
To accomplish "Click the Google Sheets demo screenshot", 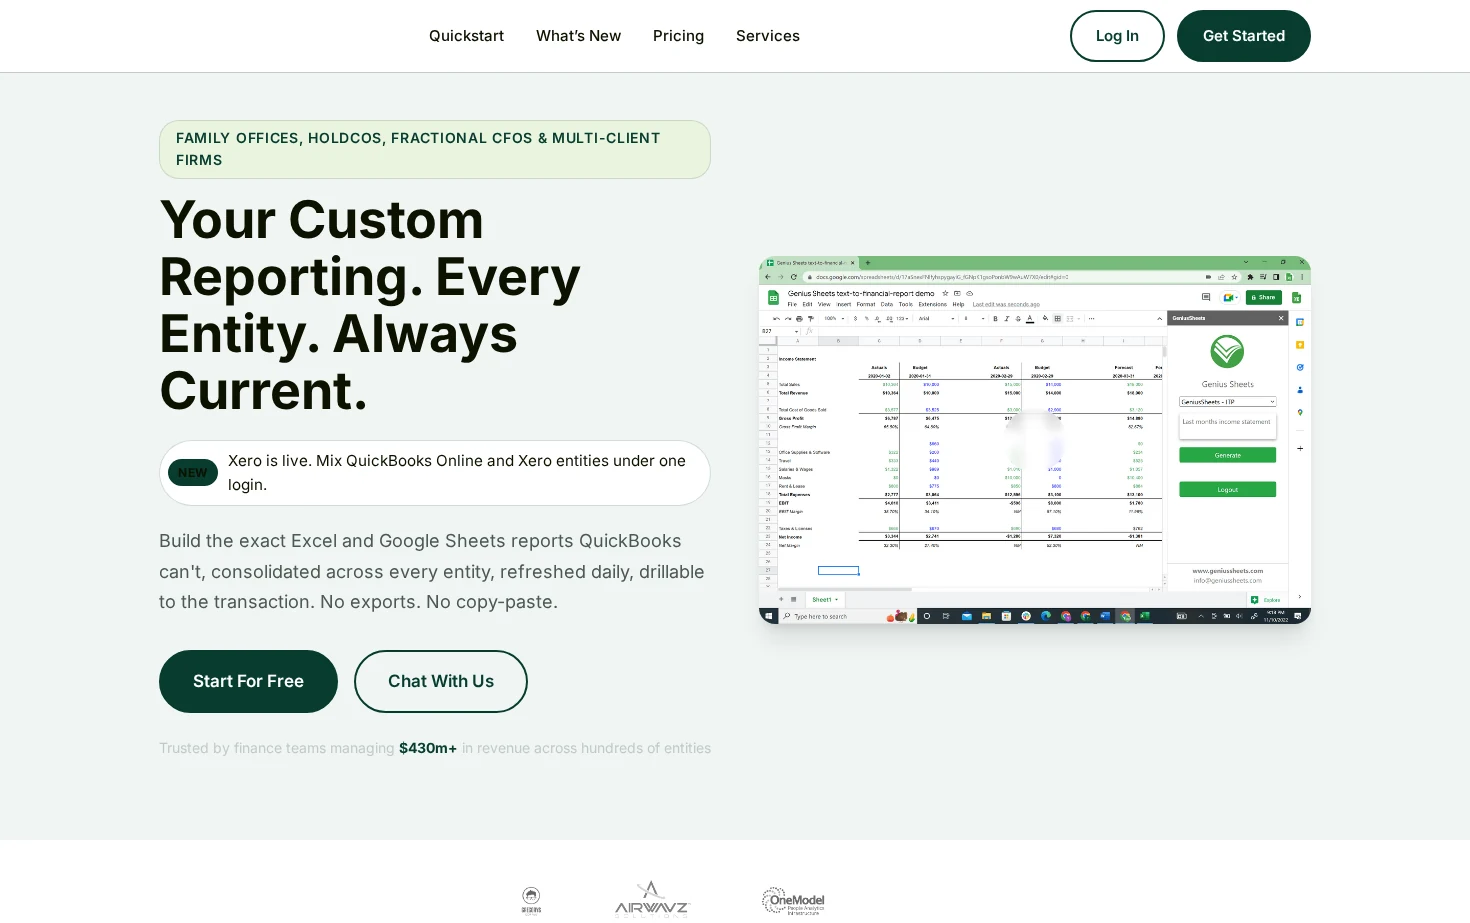I will click(1035, 440).
